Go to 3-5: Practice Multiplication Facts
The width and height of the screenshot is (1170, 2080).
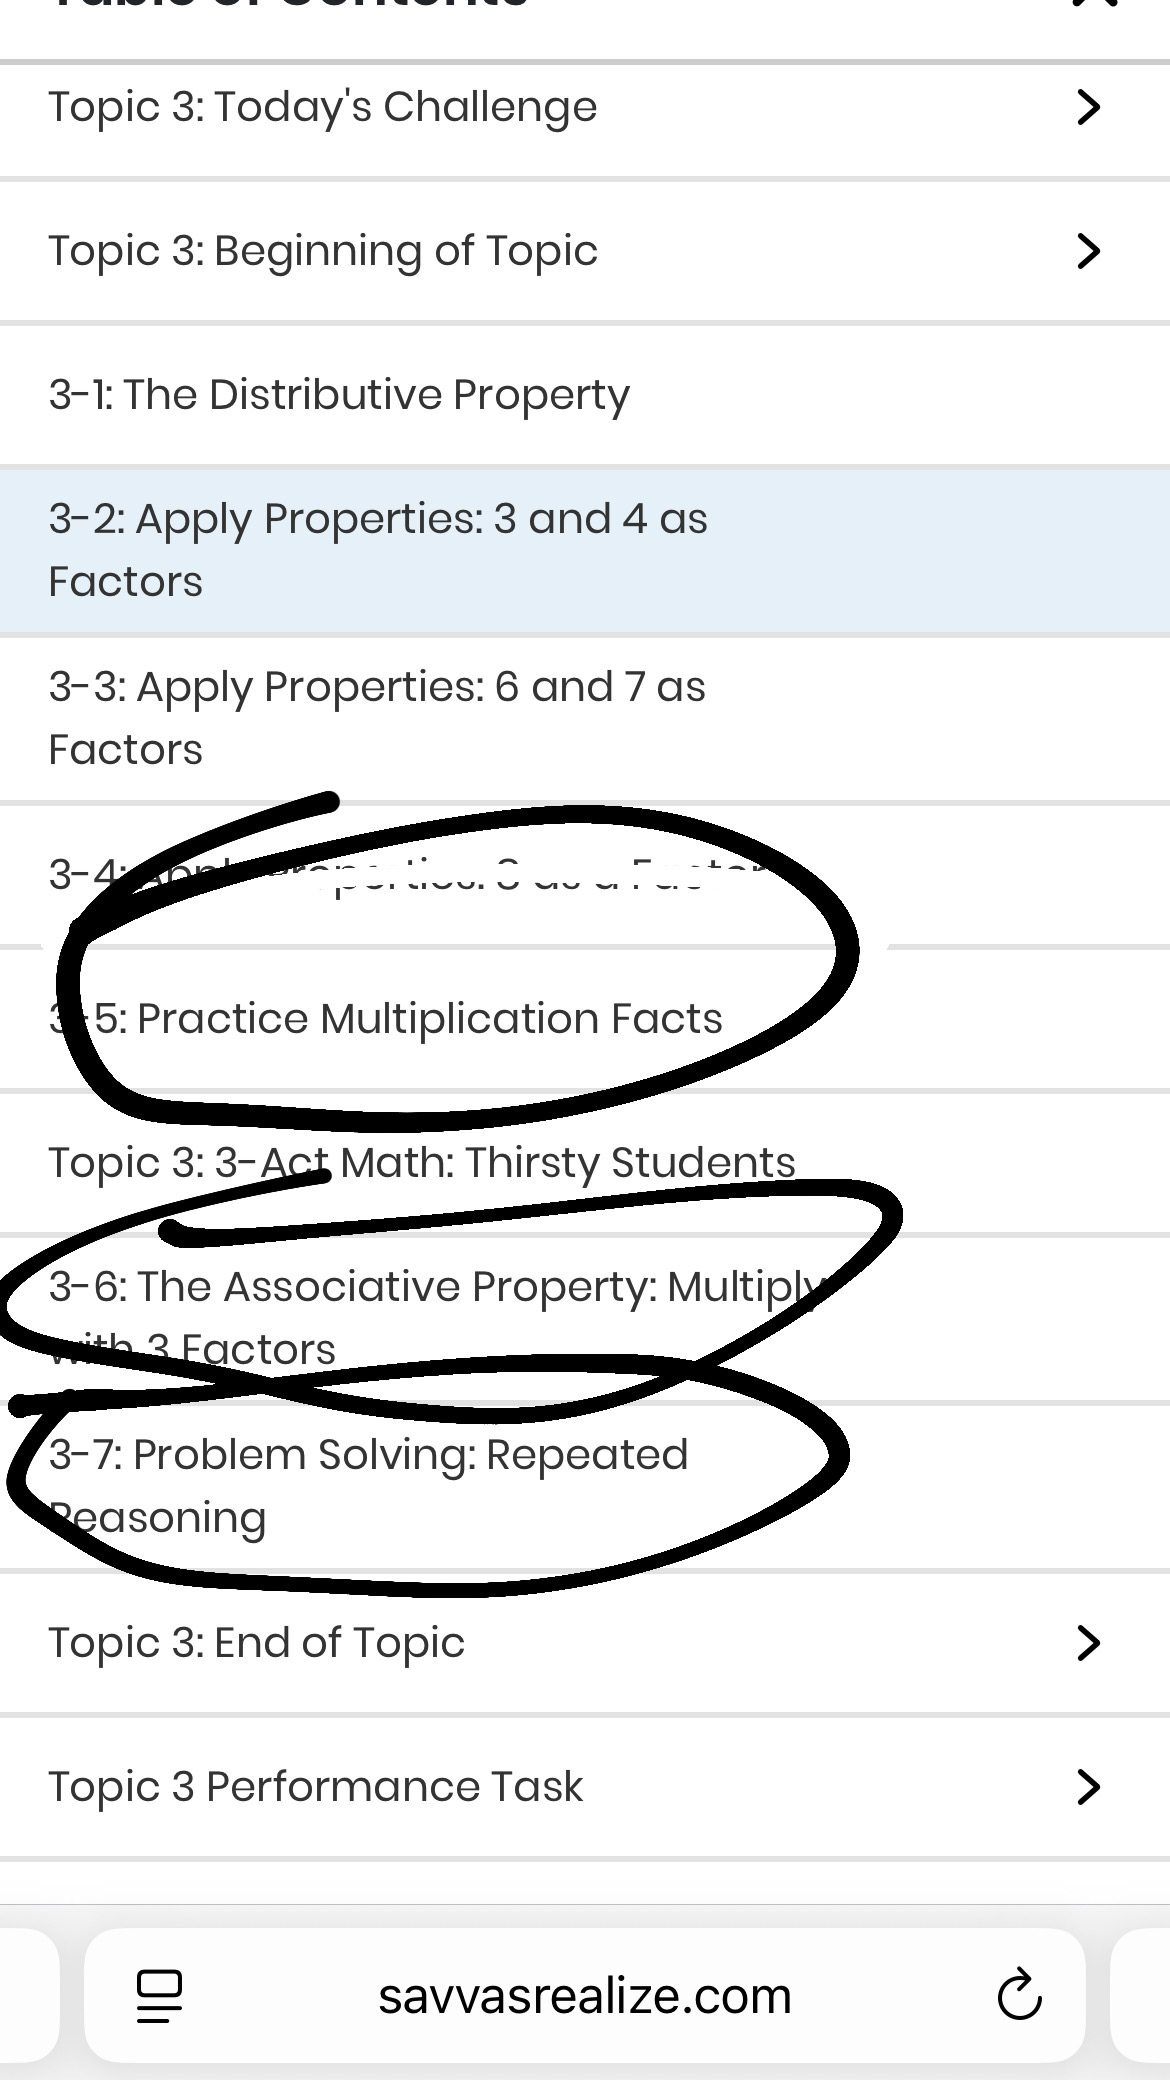tap(385, 1019)
